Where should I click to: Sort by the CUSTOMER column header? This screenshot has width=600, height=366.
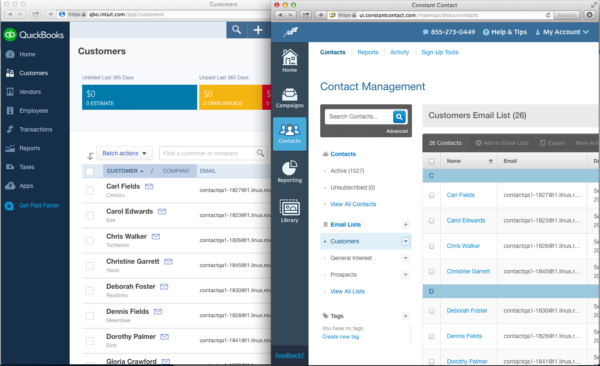(x=125, y=171)
